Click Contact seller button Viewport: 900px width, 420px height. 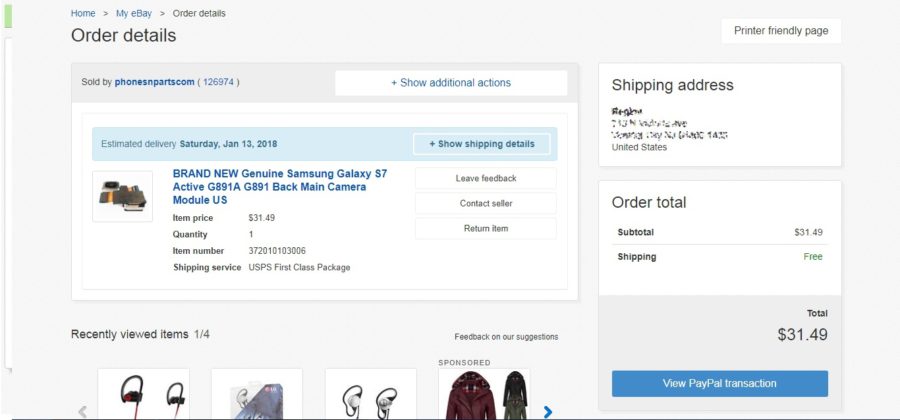pos(485,203)
